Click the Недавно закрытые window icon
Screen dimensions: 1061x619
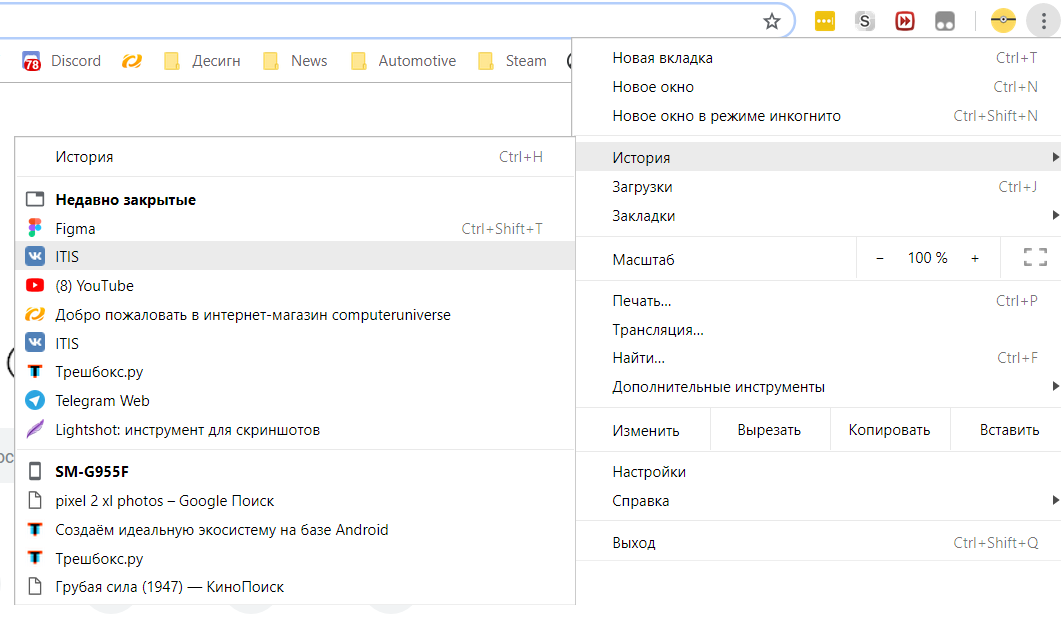pyautogui.click(x=35, y=199)
